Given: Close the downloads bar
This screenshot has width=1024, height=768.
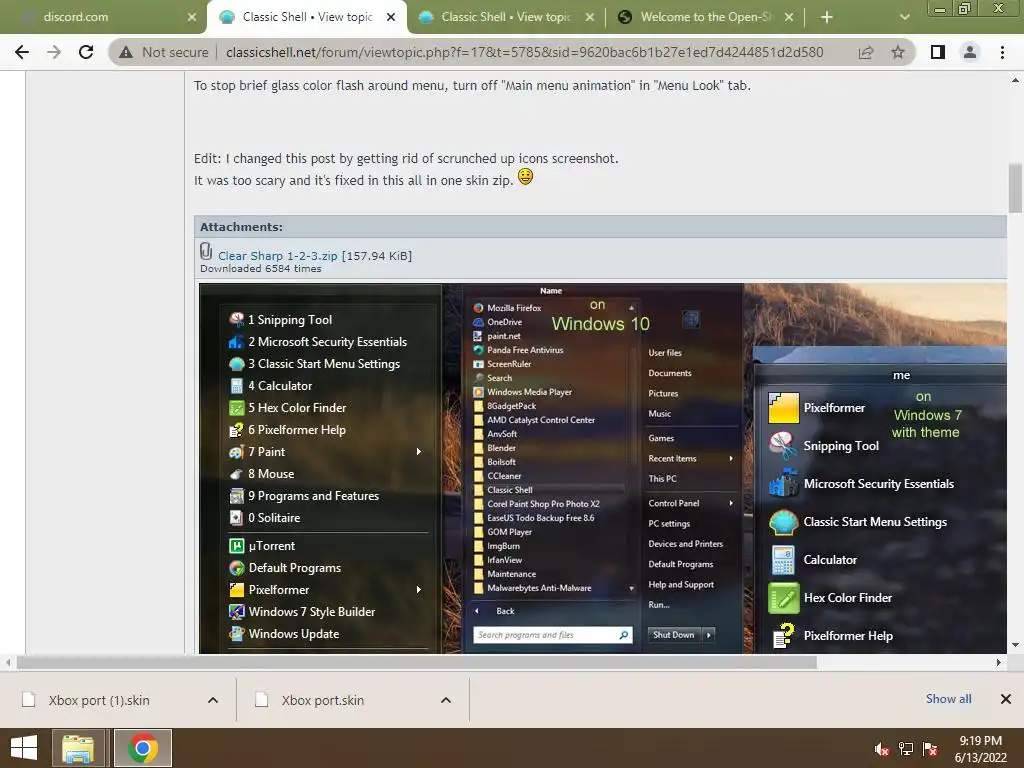Looking at the screenshot, I should (x=1006, y=699).
